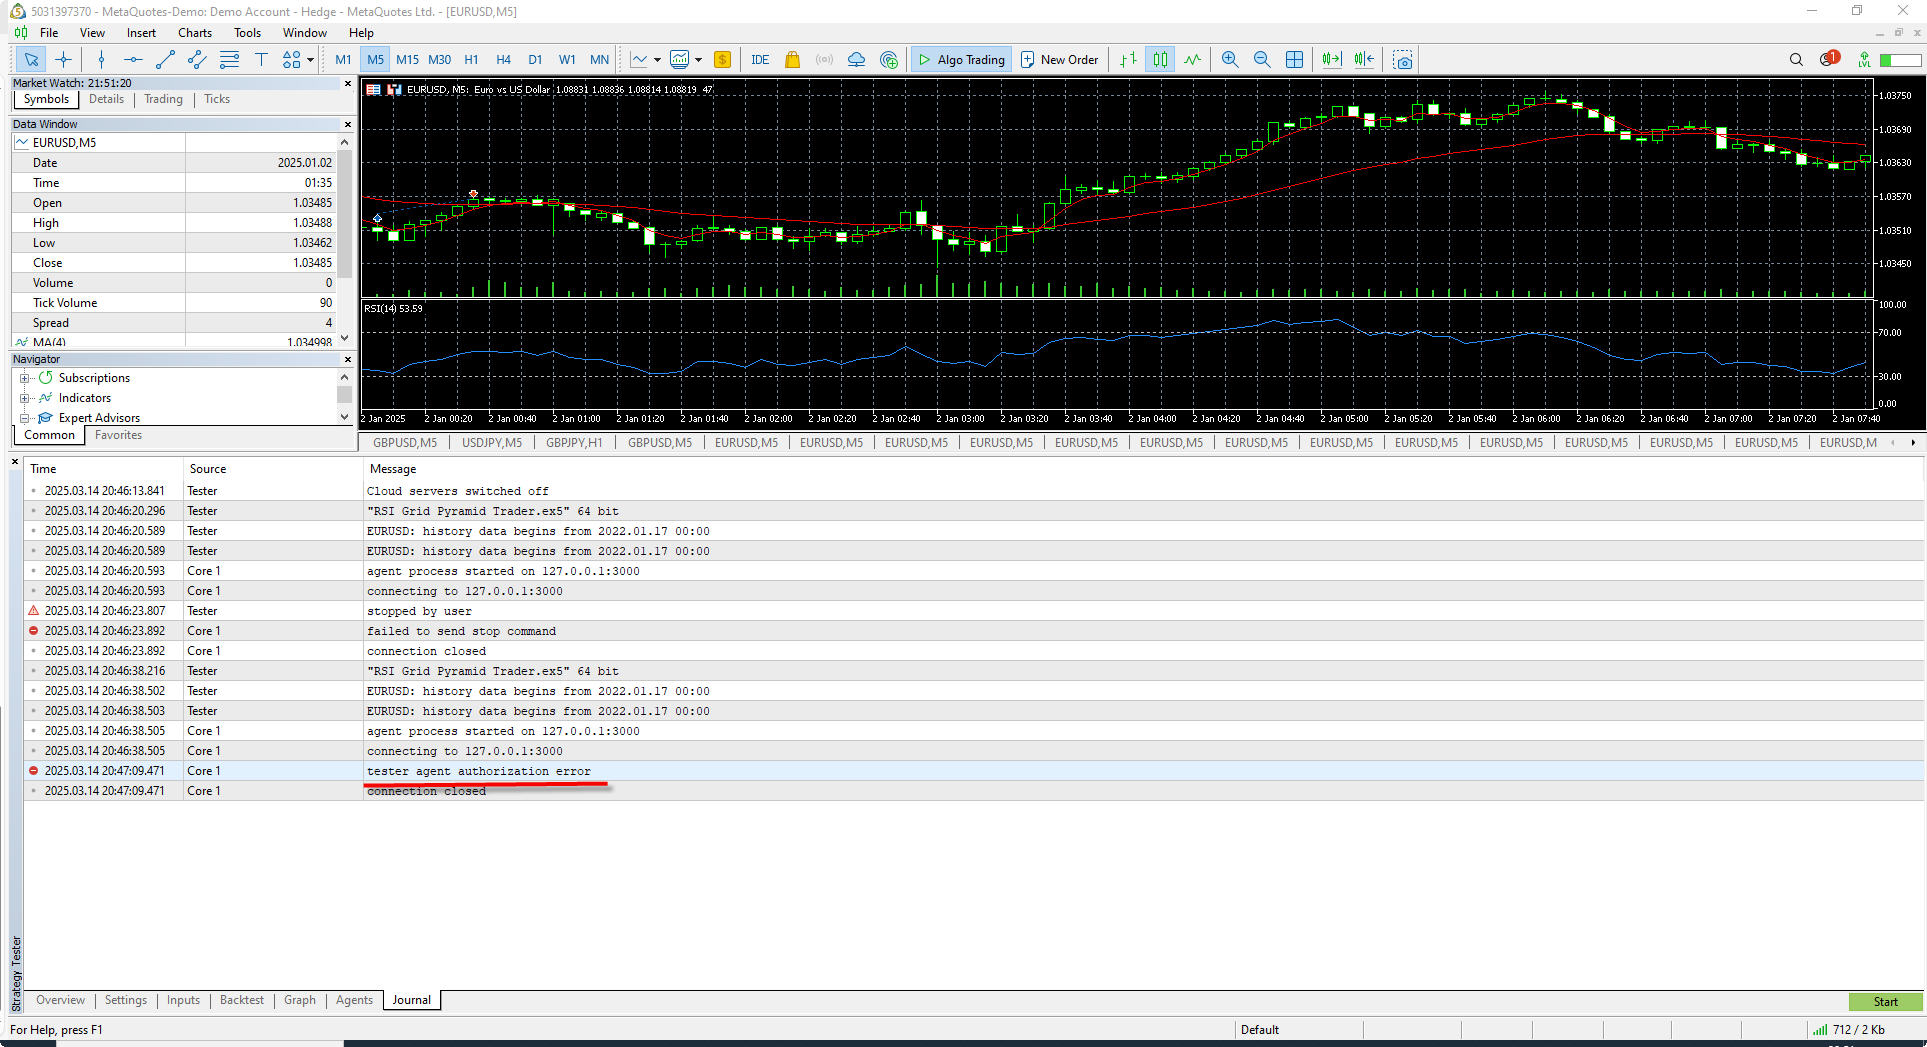Show the tile windows grid layout
1927x1047 pixels.
1294,60
